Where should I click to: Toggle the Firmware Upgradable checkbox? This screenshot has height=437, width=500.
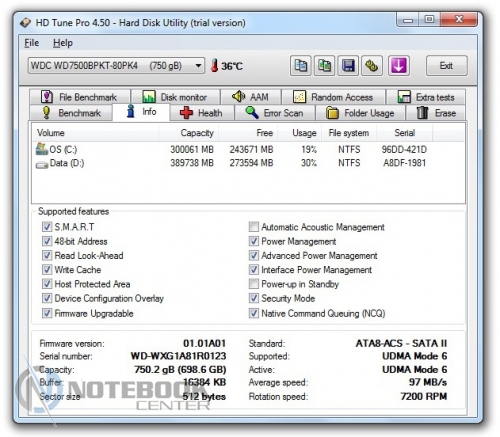click(47, 313)
